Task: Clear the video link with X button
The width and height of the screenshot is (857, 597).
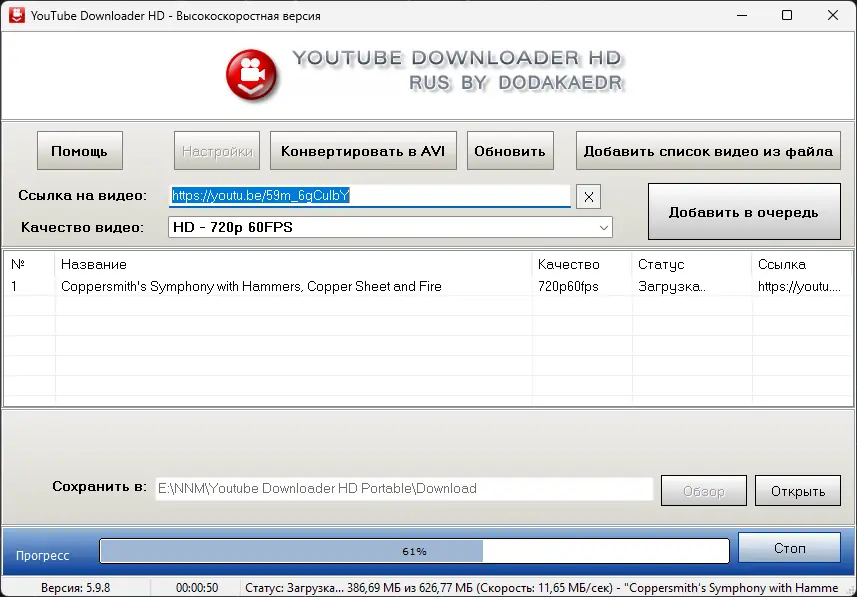Action: click(x=588, y=197)
